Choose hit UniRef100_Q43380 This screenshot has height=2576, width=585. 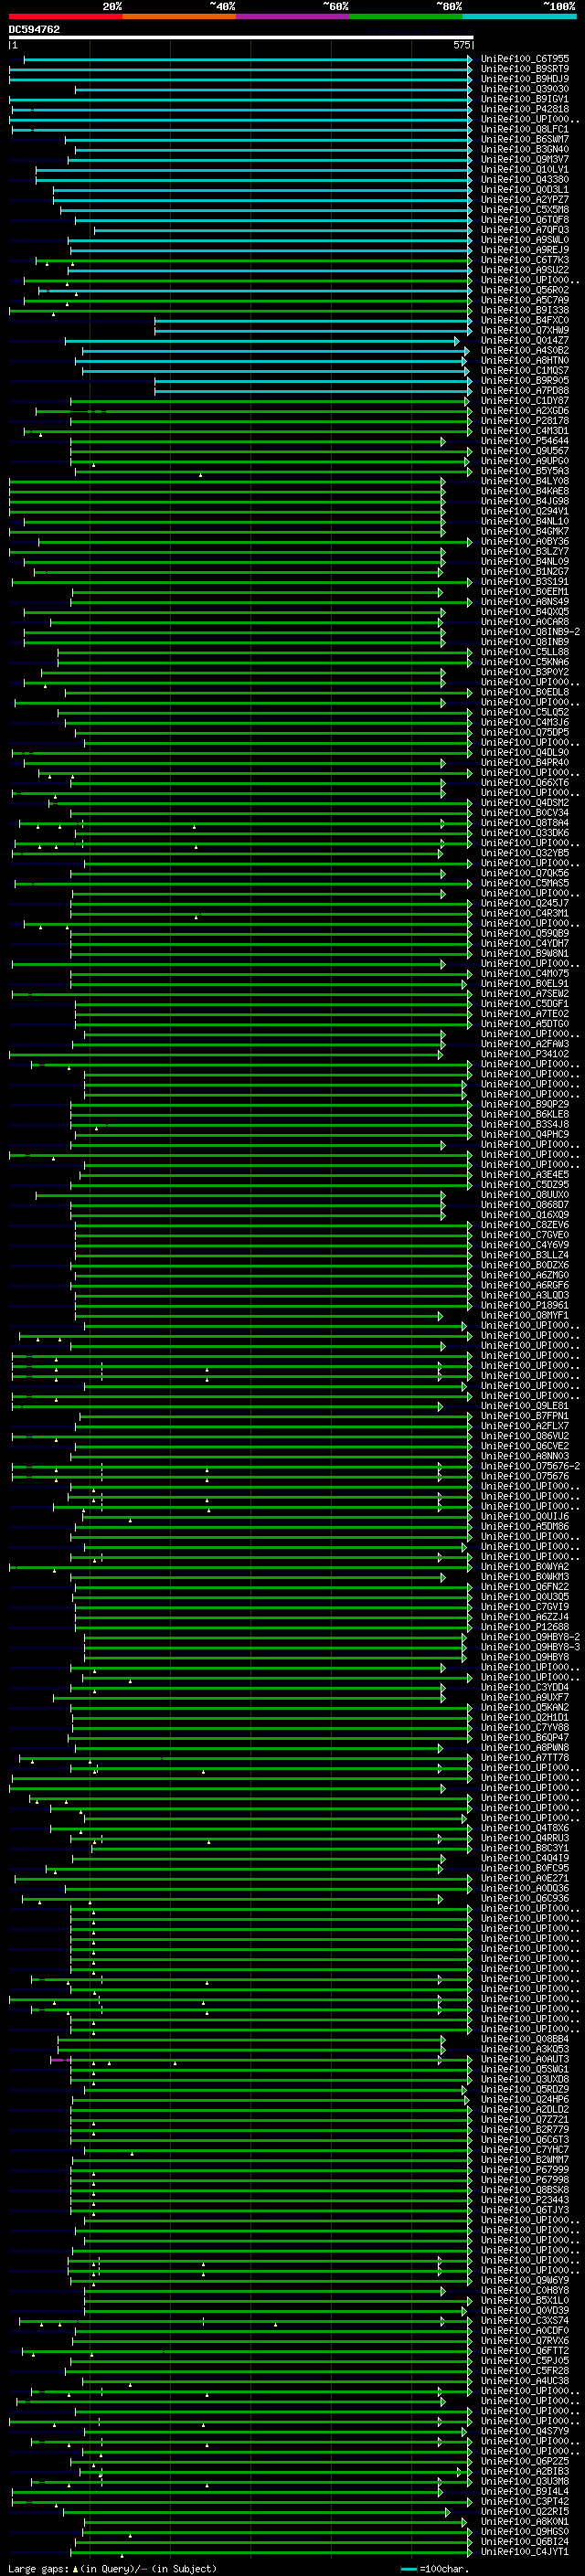(524, 180)
